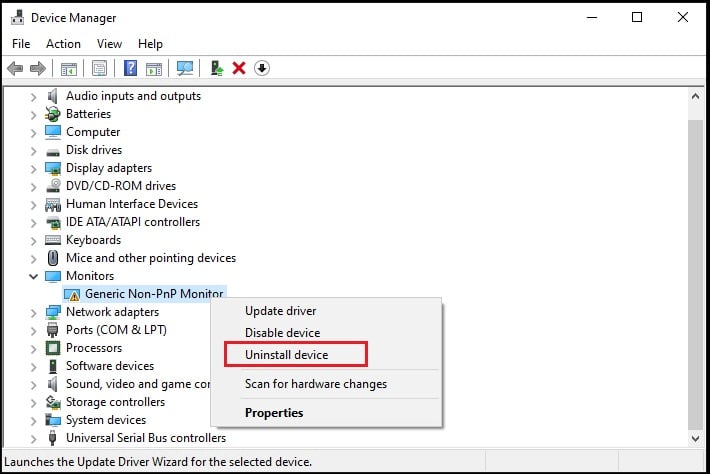This screenshot has width=710, height=474.
Task: Expand the Ports (COM & LPT) node
Action: point(33,330)
